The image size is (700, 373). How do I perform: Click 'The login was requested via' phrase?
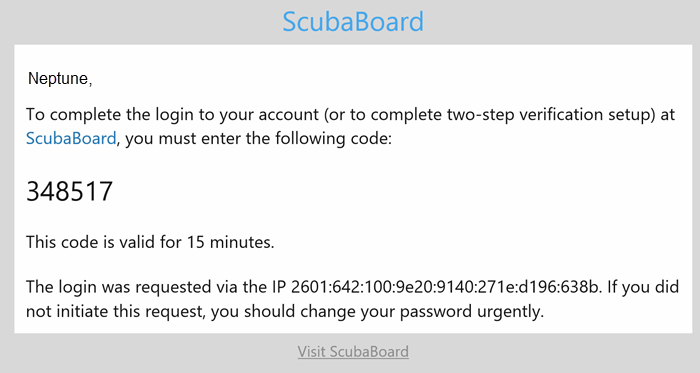pyautogui.click(x=131, y=286)
